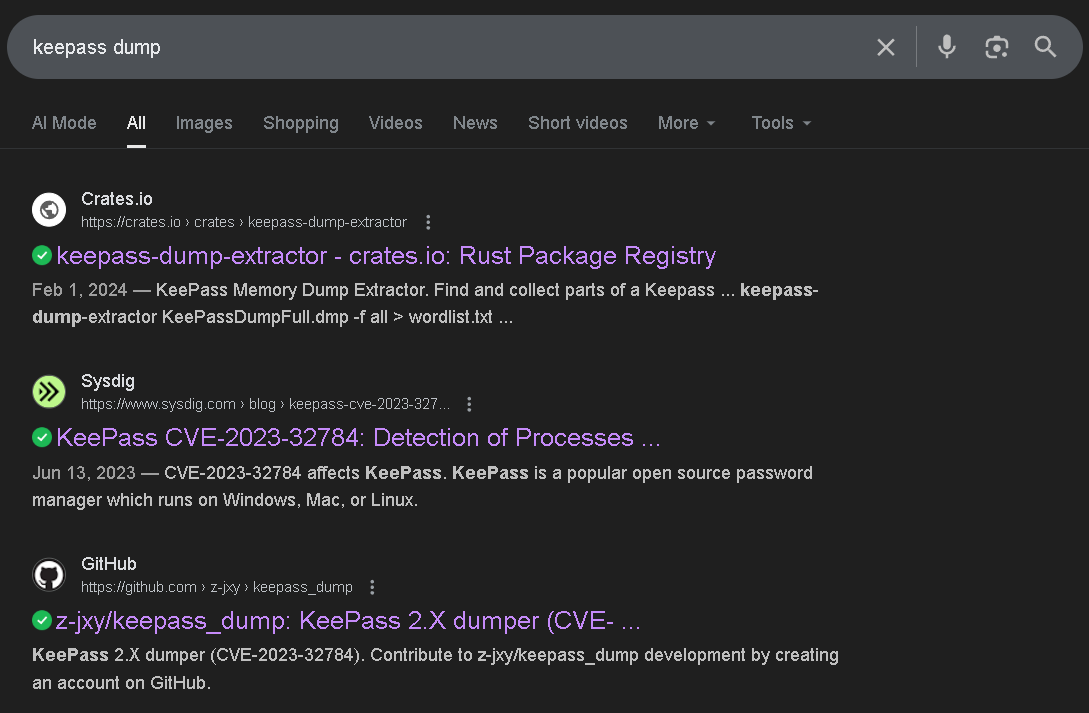Open three-dot menu for Sysdig result

pos(469,404)
